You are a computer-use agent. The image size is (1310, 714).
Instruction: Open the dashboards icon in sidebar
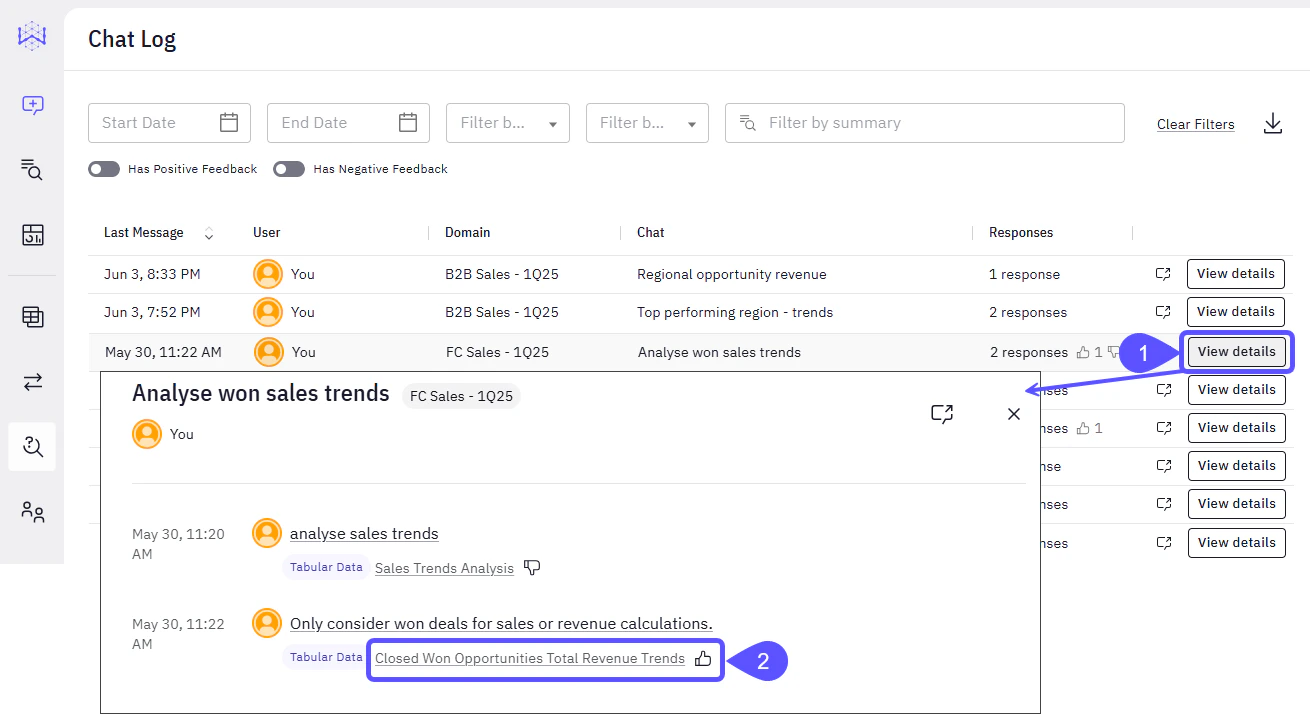point(31,235)
